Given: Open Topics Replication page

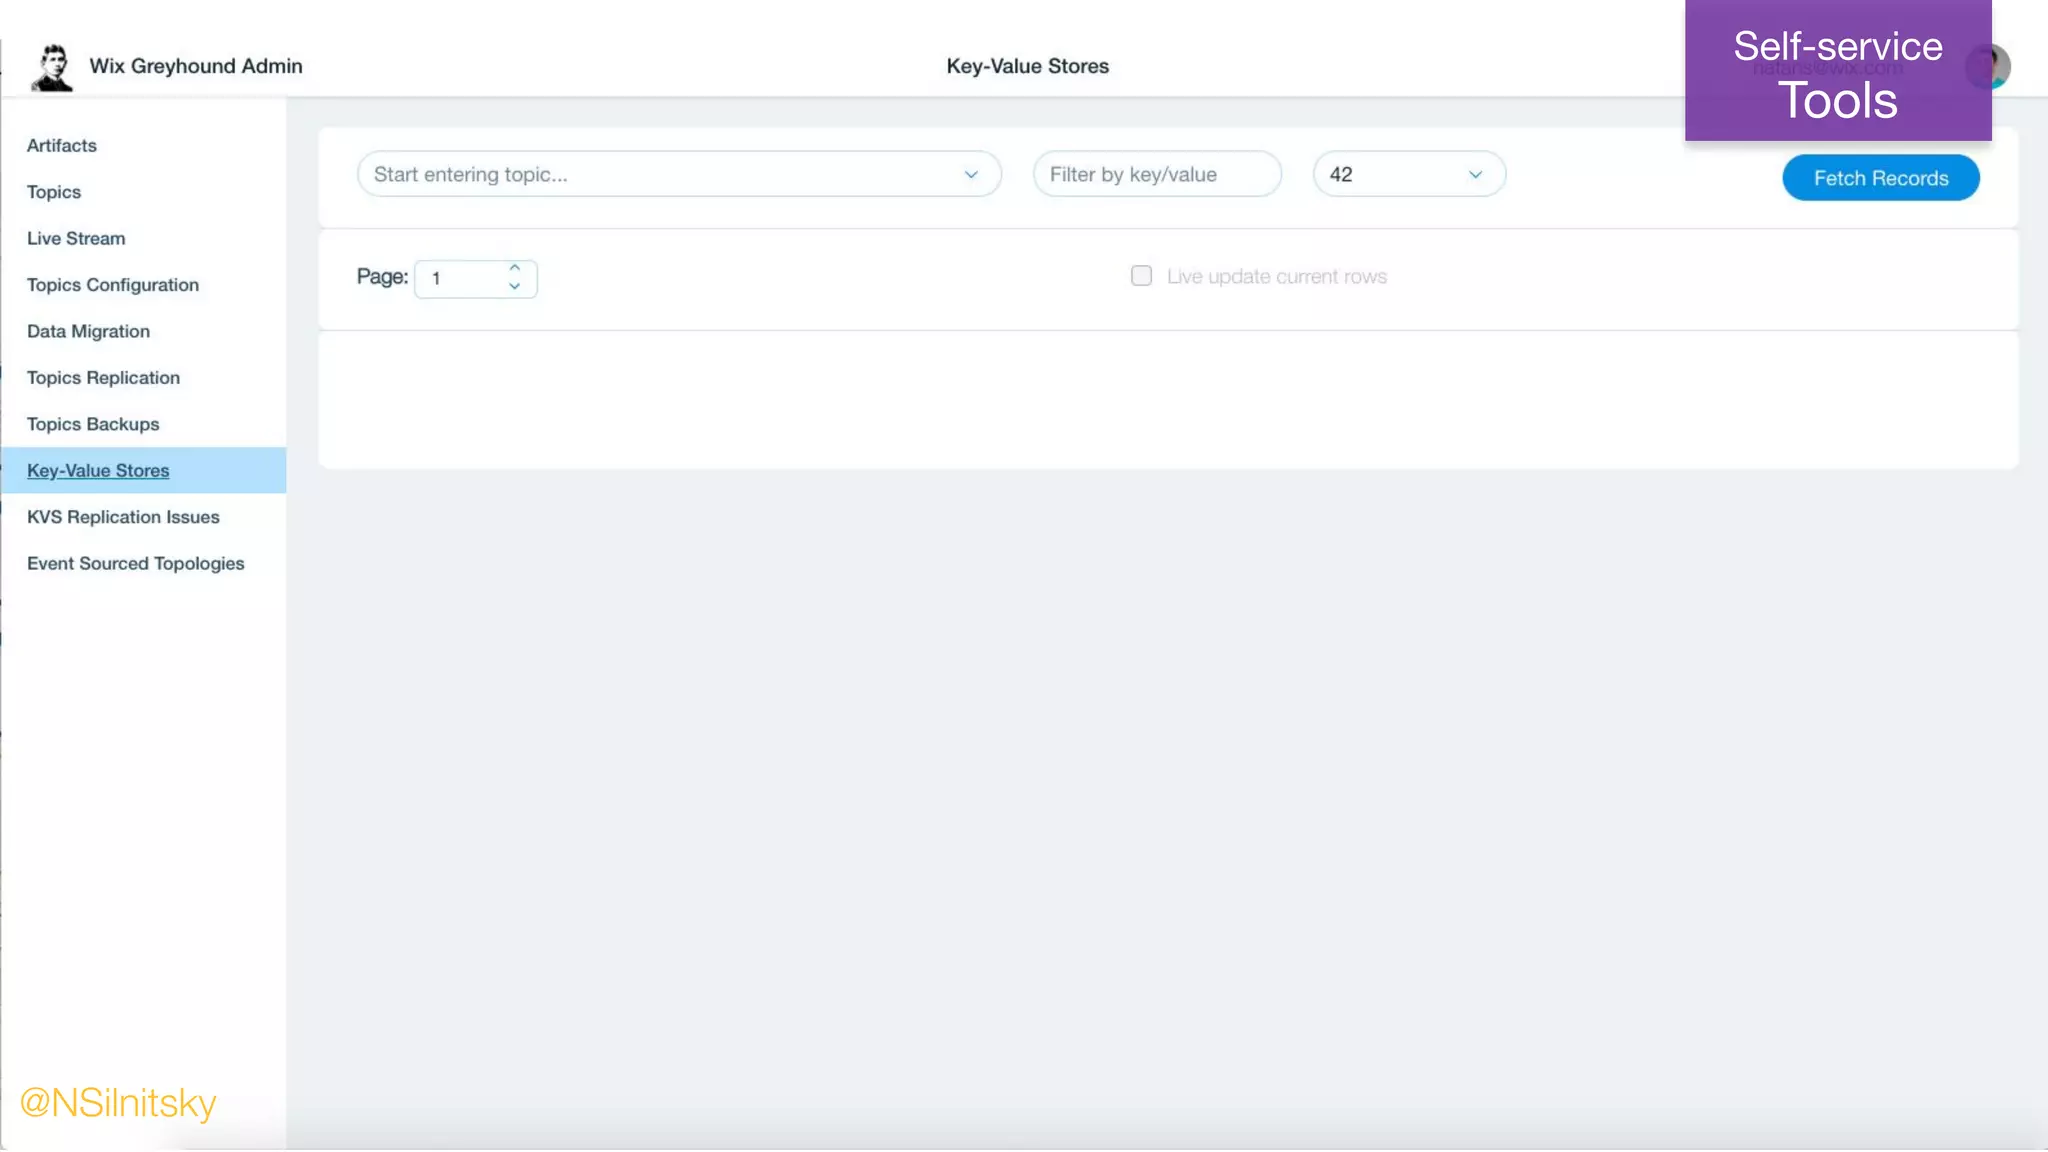Looking at the screenshot, I should [103, 378].
